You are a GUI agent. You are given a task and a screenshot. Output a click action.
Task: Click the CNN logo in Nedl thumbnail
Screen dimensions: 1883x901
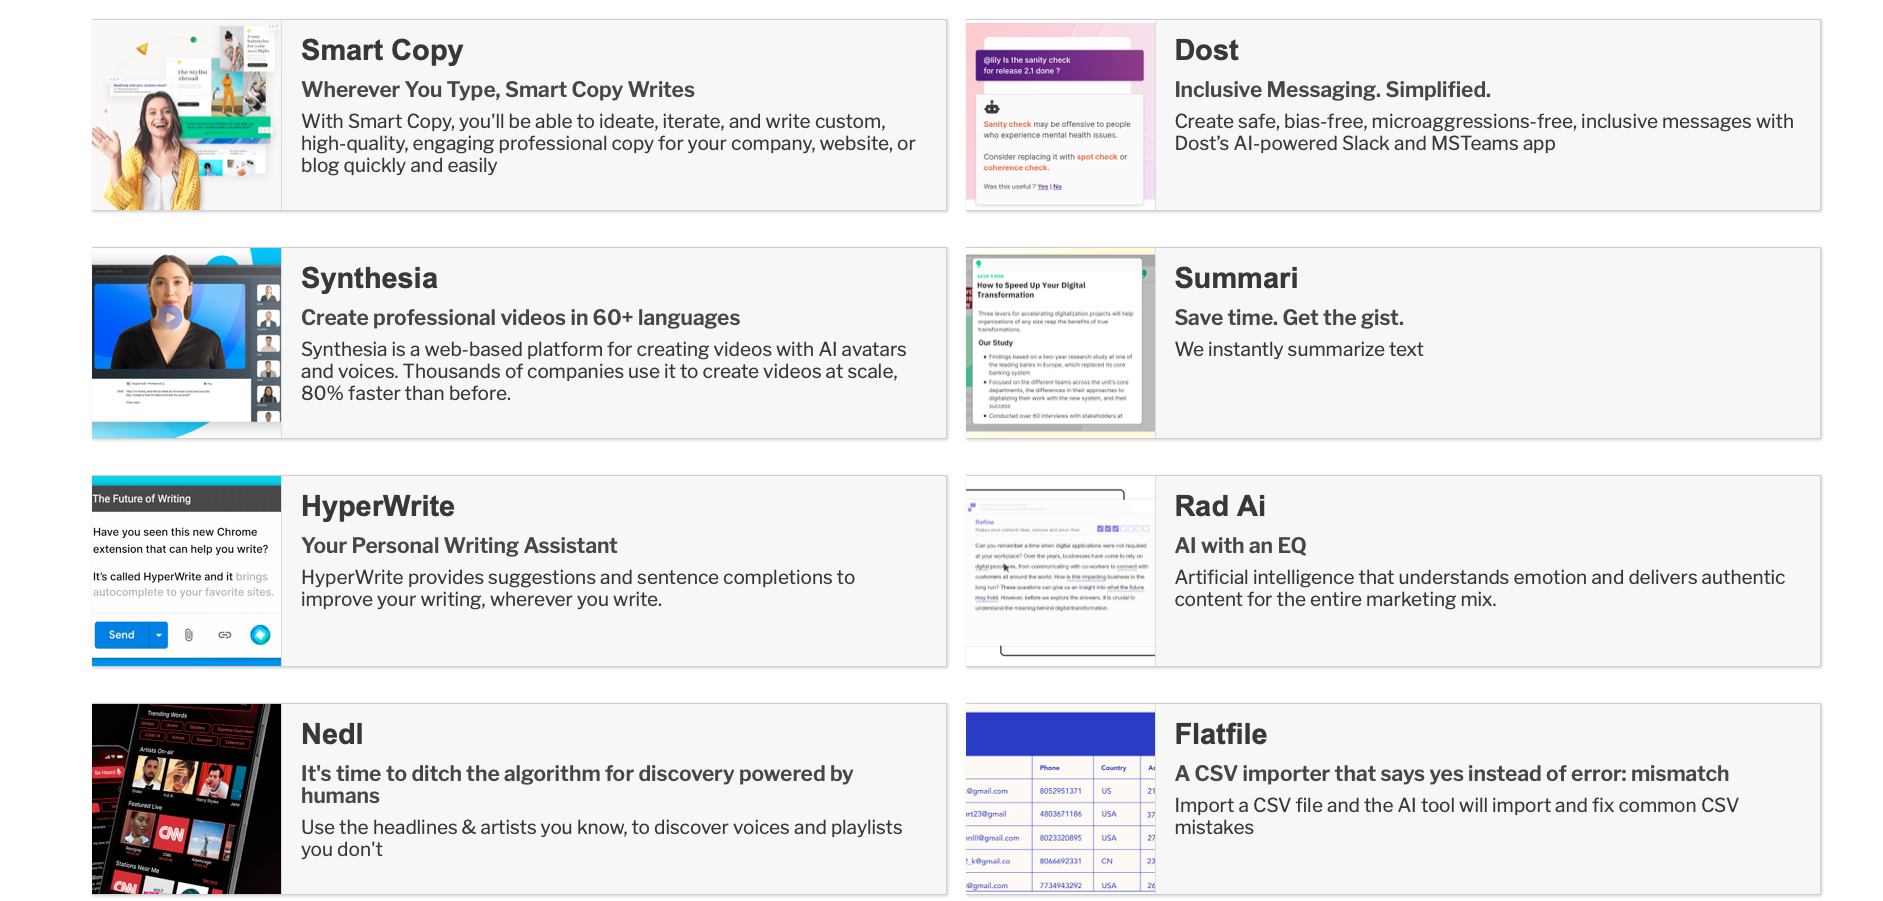[x=171, y=832]
